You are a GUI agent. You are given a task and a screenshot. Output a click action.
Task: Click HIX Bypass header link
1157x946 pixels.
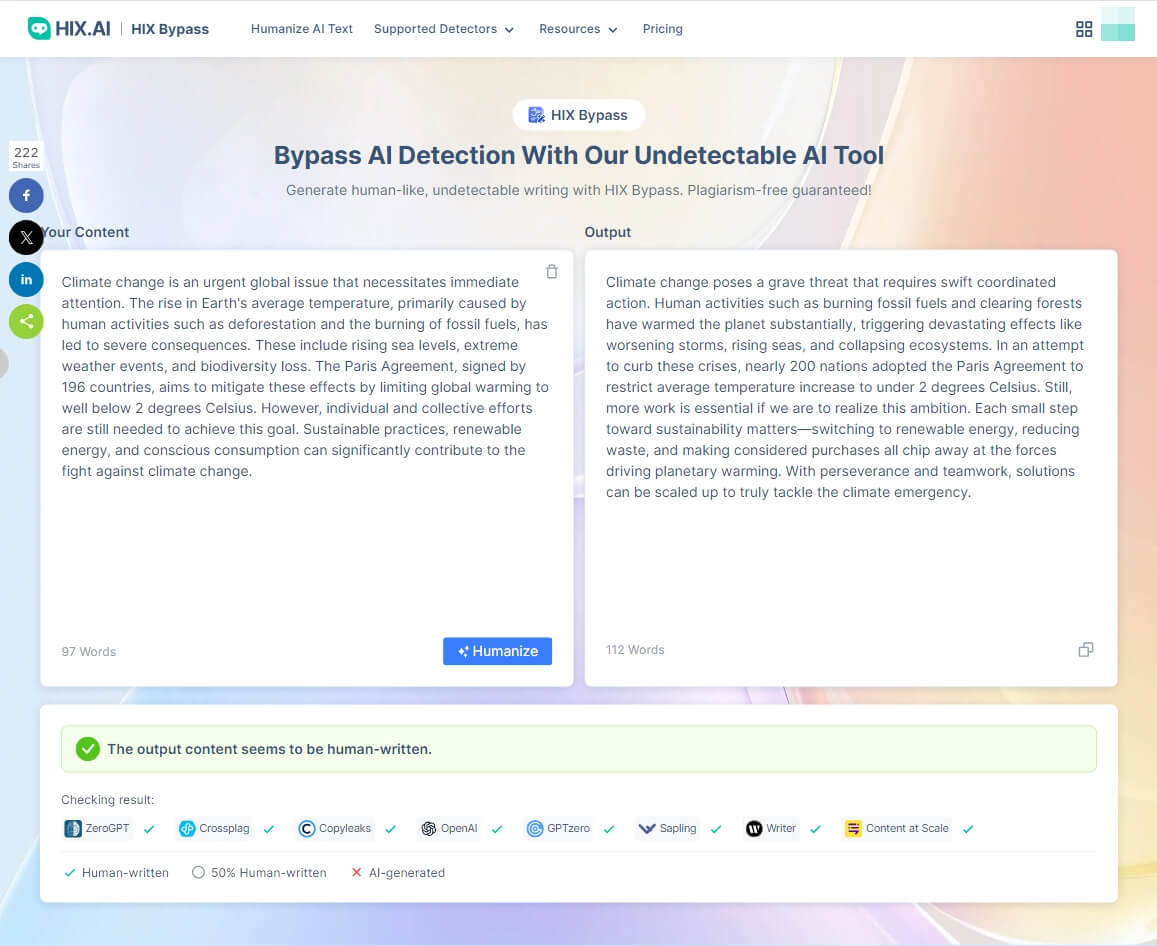[170, 29]
